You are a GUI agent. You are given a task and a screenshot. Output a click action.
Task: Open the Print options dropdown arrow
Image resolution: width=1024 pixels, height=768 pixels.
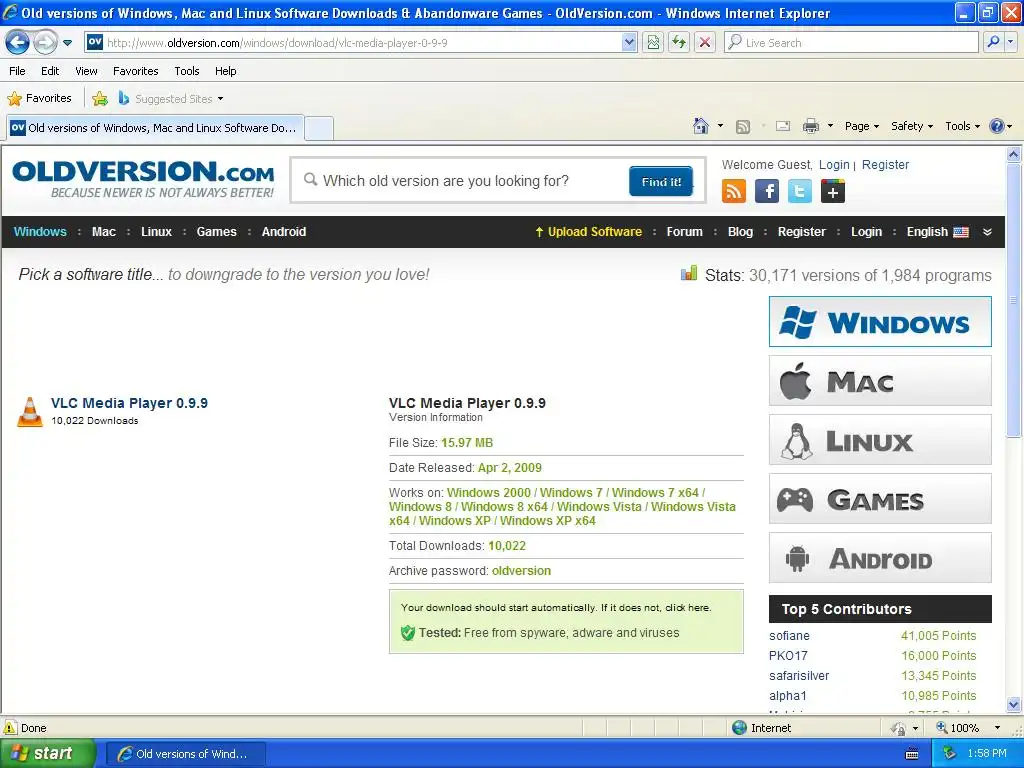tap(830, 126)
